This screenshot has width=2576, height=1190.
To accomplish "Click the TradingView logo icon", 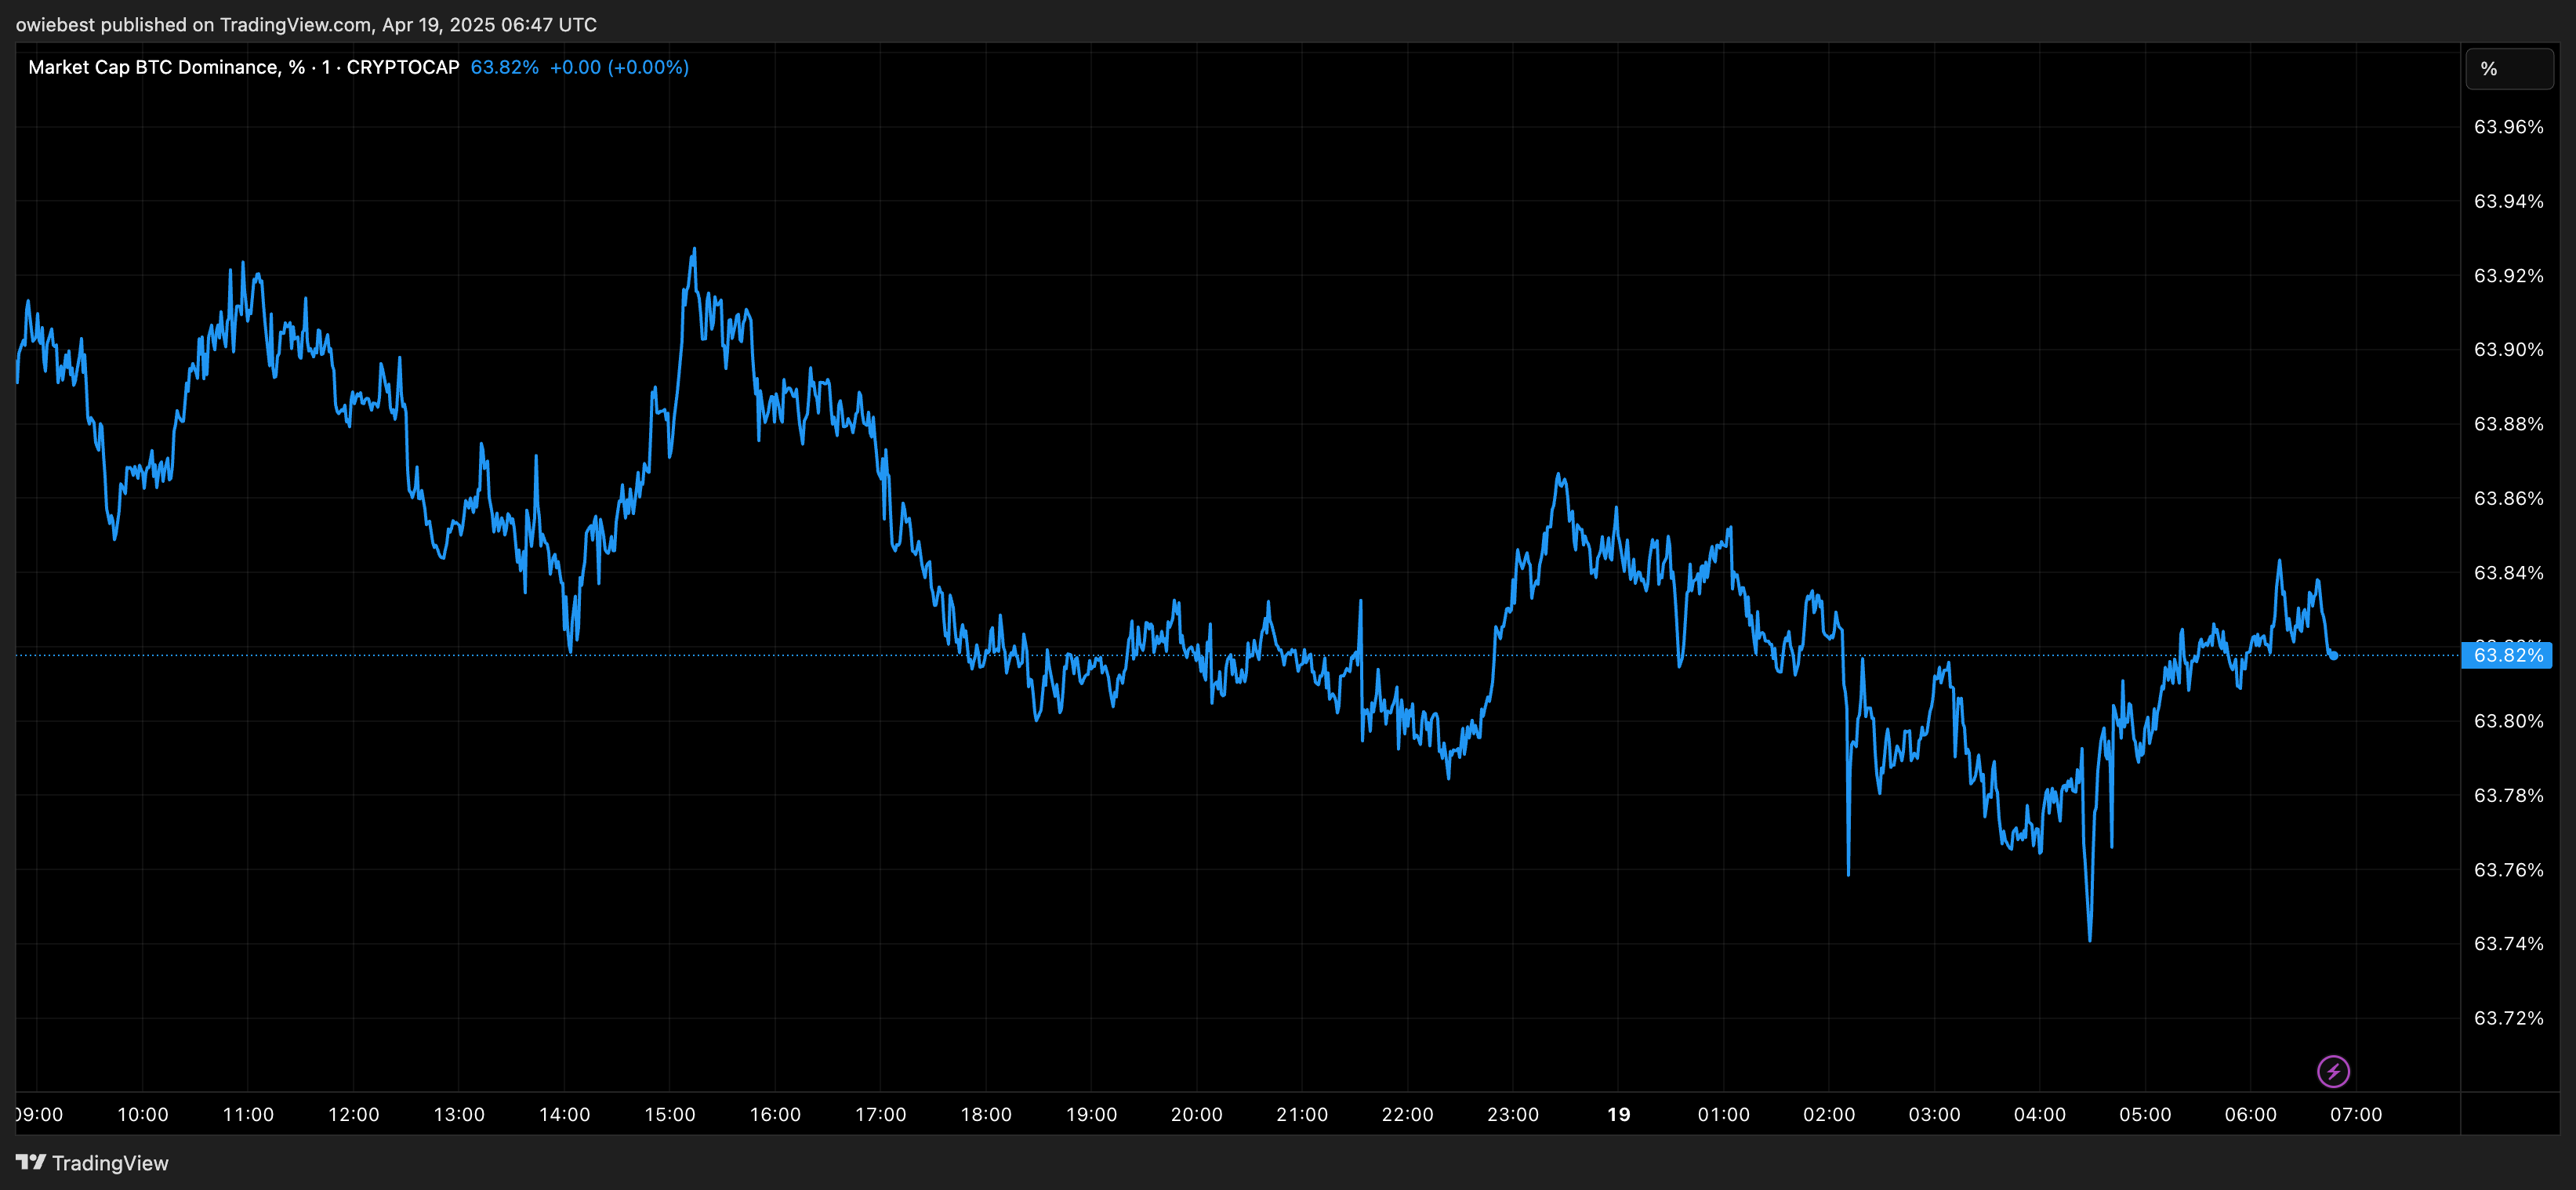I will tap(31, 1162).
